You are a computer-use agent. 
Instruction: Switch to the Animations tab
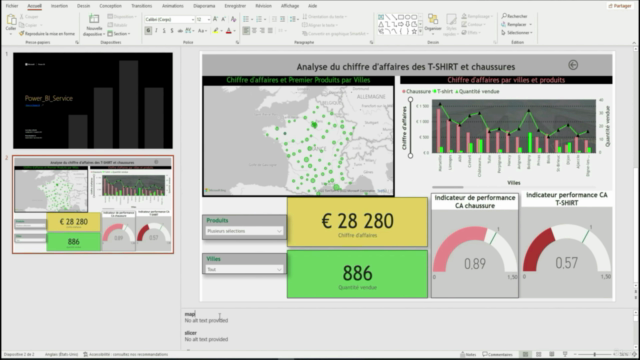click(173, 6)
